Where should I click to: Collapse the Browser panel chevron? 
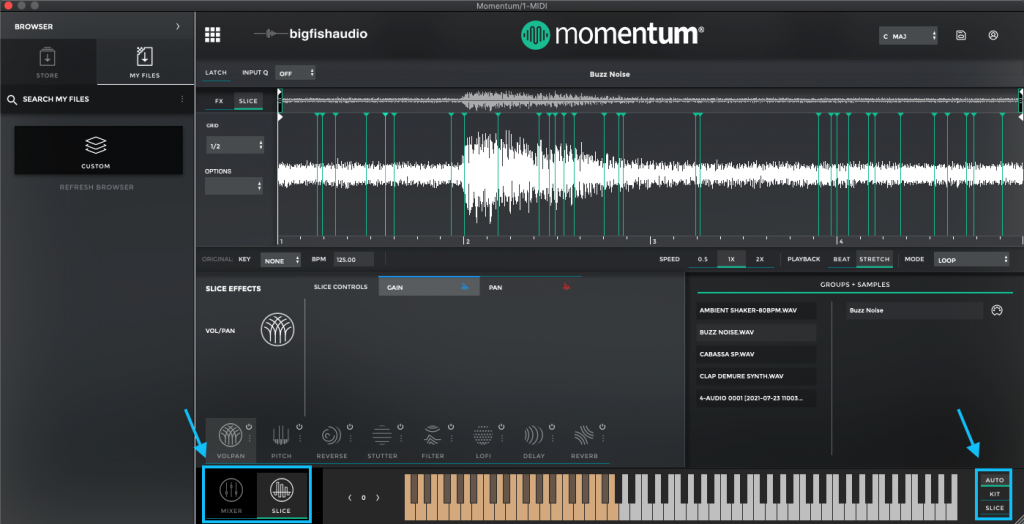178,27
